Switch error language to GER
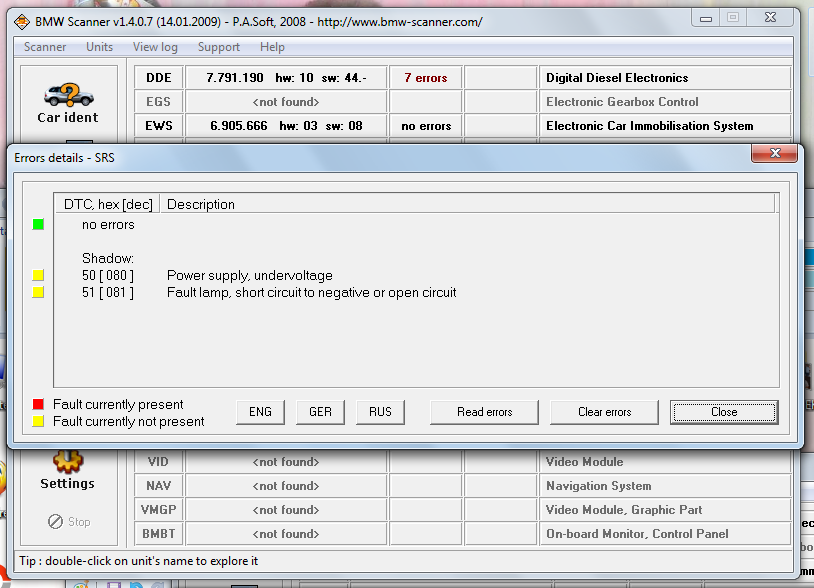 coord(320,412)
